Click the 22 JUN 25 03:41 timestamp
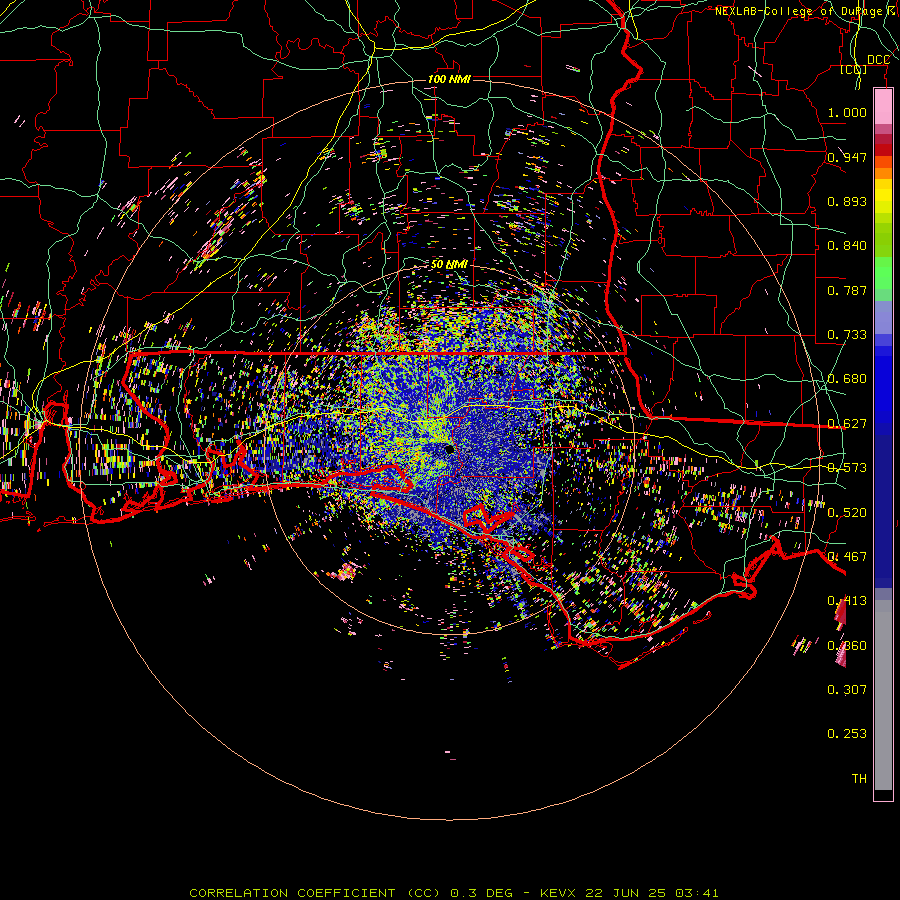Viewport: 900px width, 900px height. (x=651, y=893)
